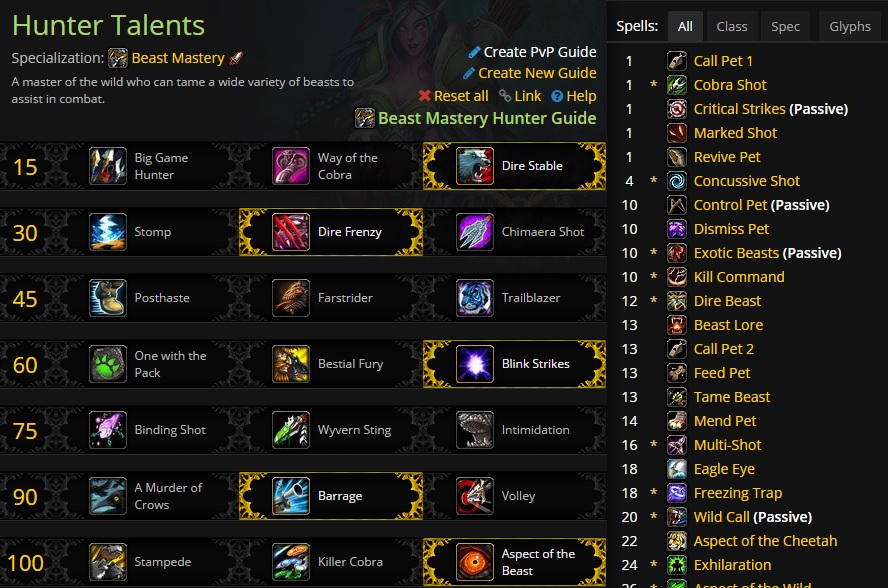The width and height of the screenshot is (888, 588).
Task: Click the Cobra Shot spell icon
Action: coord(675,85)
